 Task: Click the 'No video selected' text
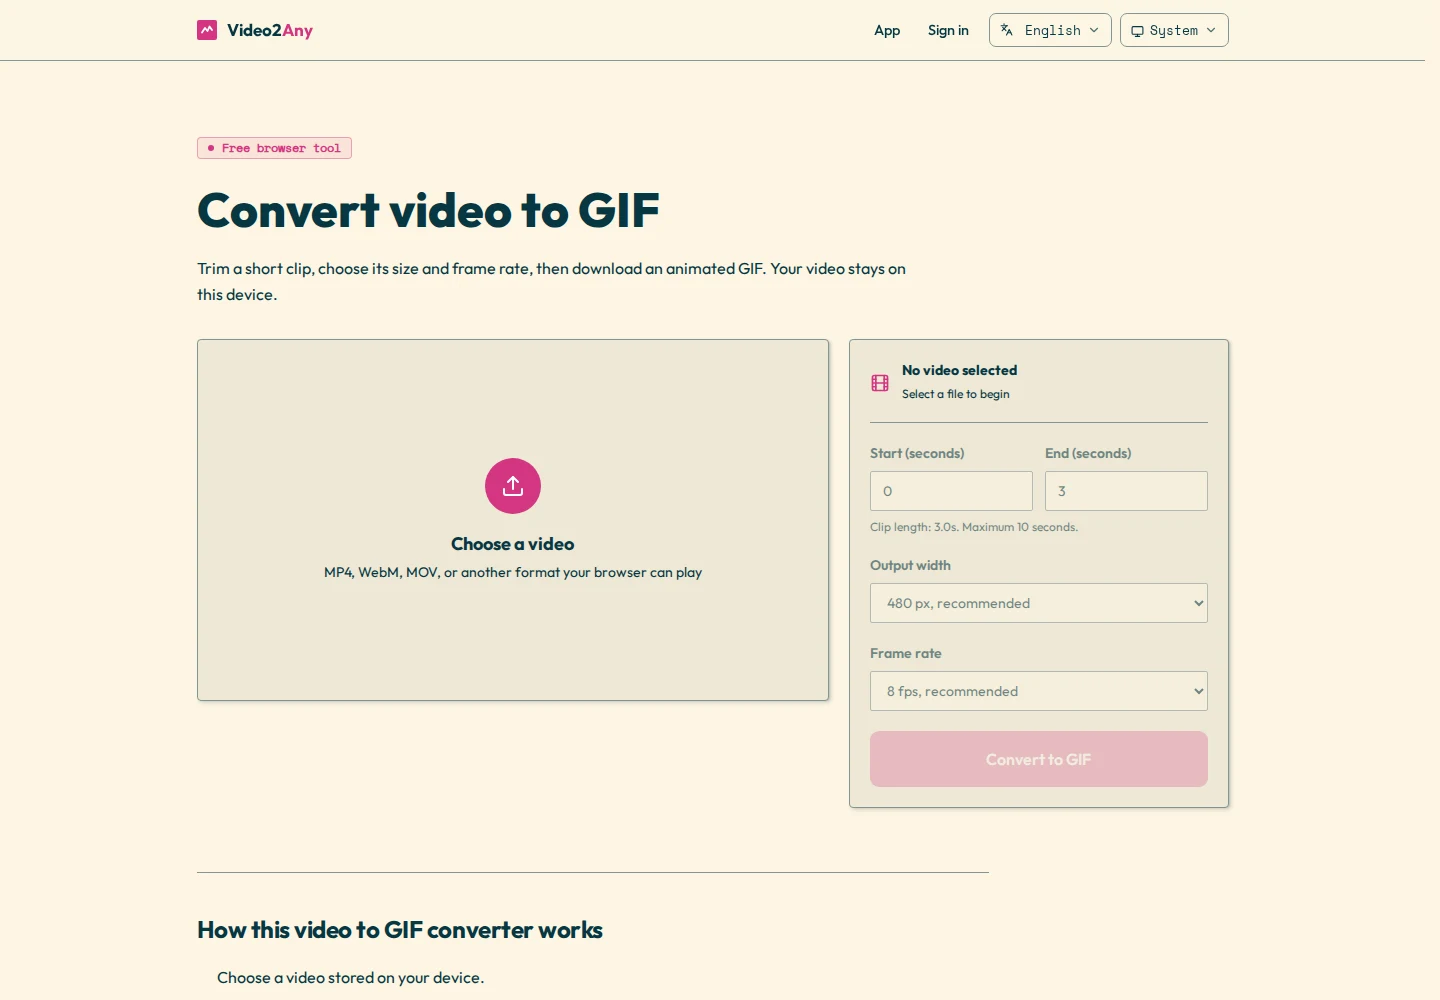click(959, 370)
